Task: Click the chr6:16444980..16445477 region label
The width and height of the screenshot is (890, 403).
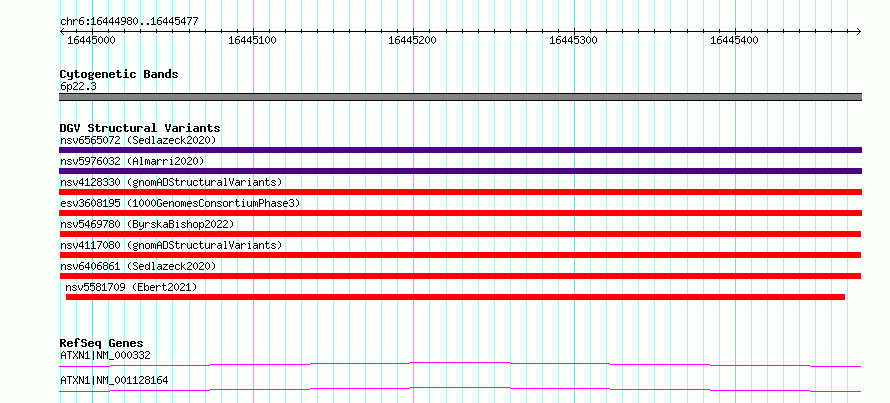Action: (129, 21)
